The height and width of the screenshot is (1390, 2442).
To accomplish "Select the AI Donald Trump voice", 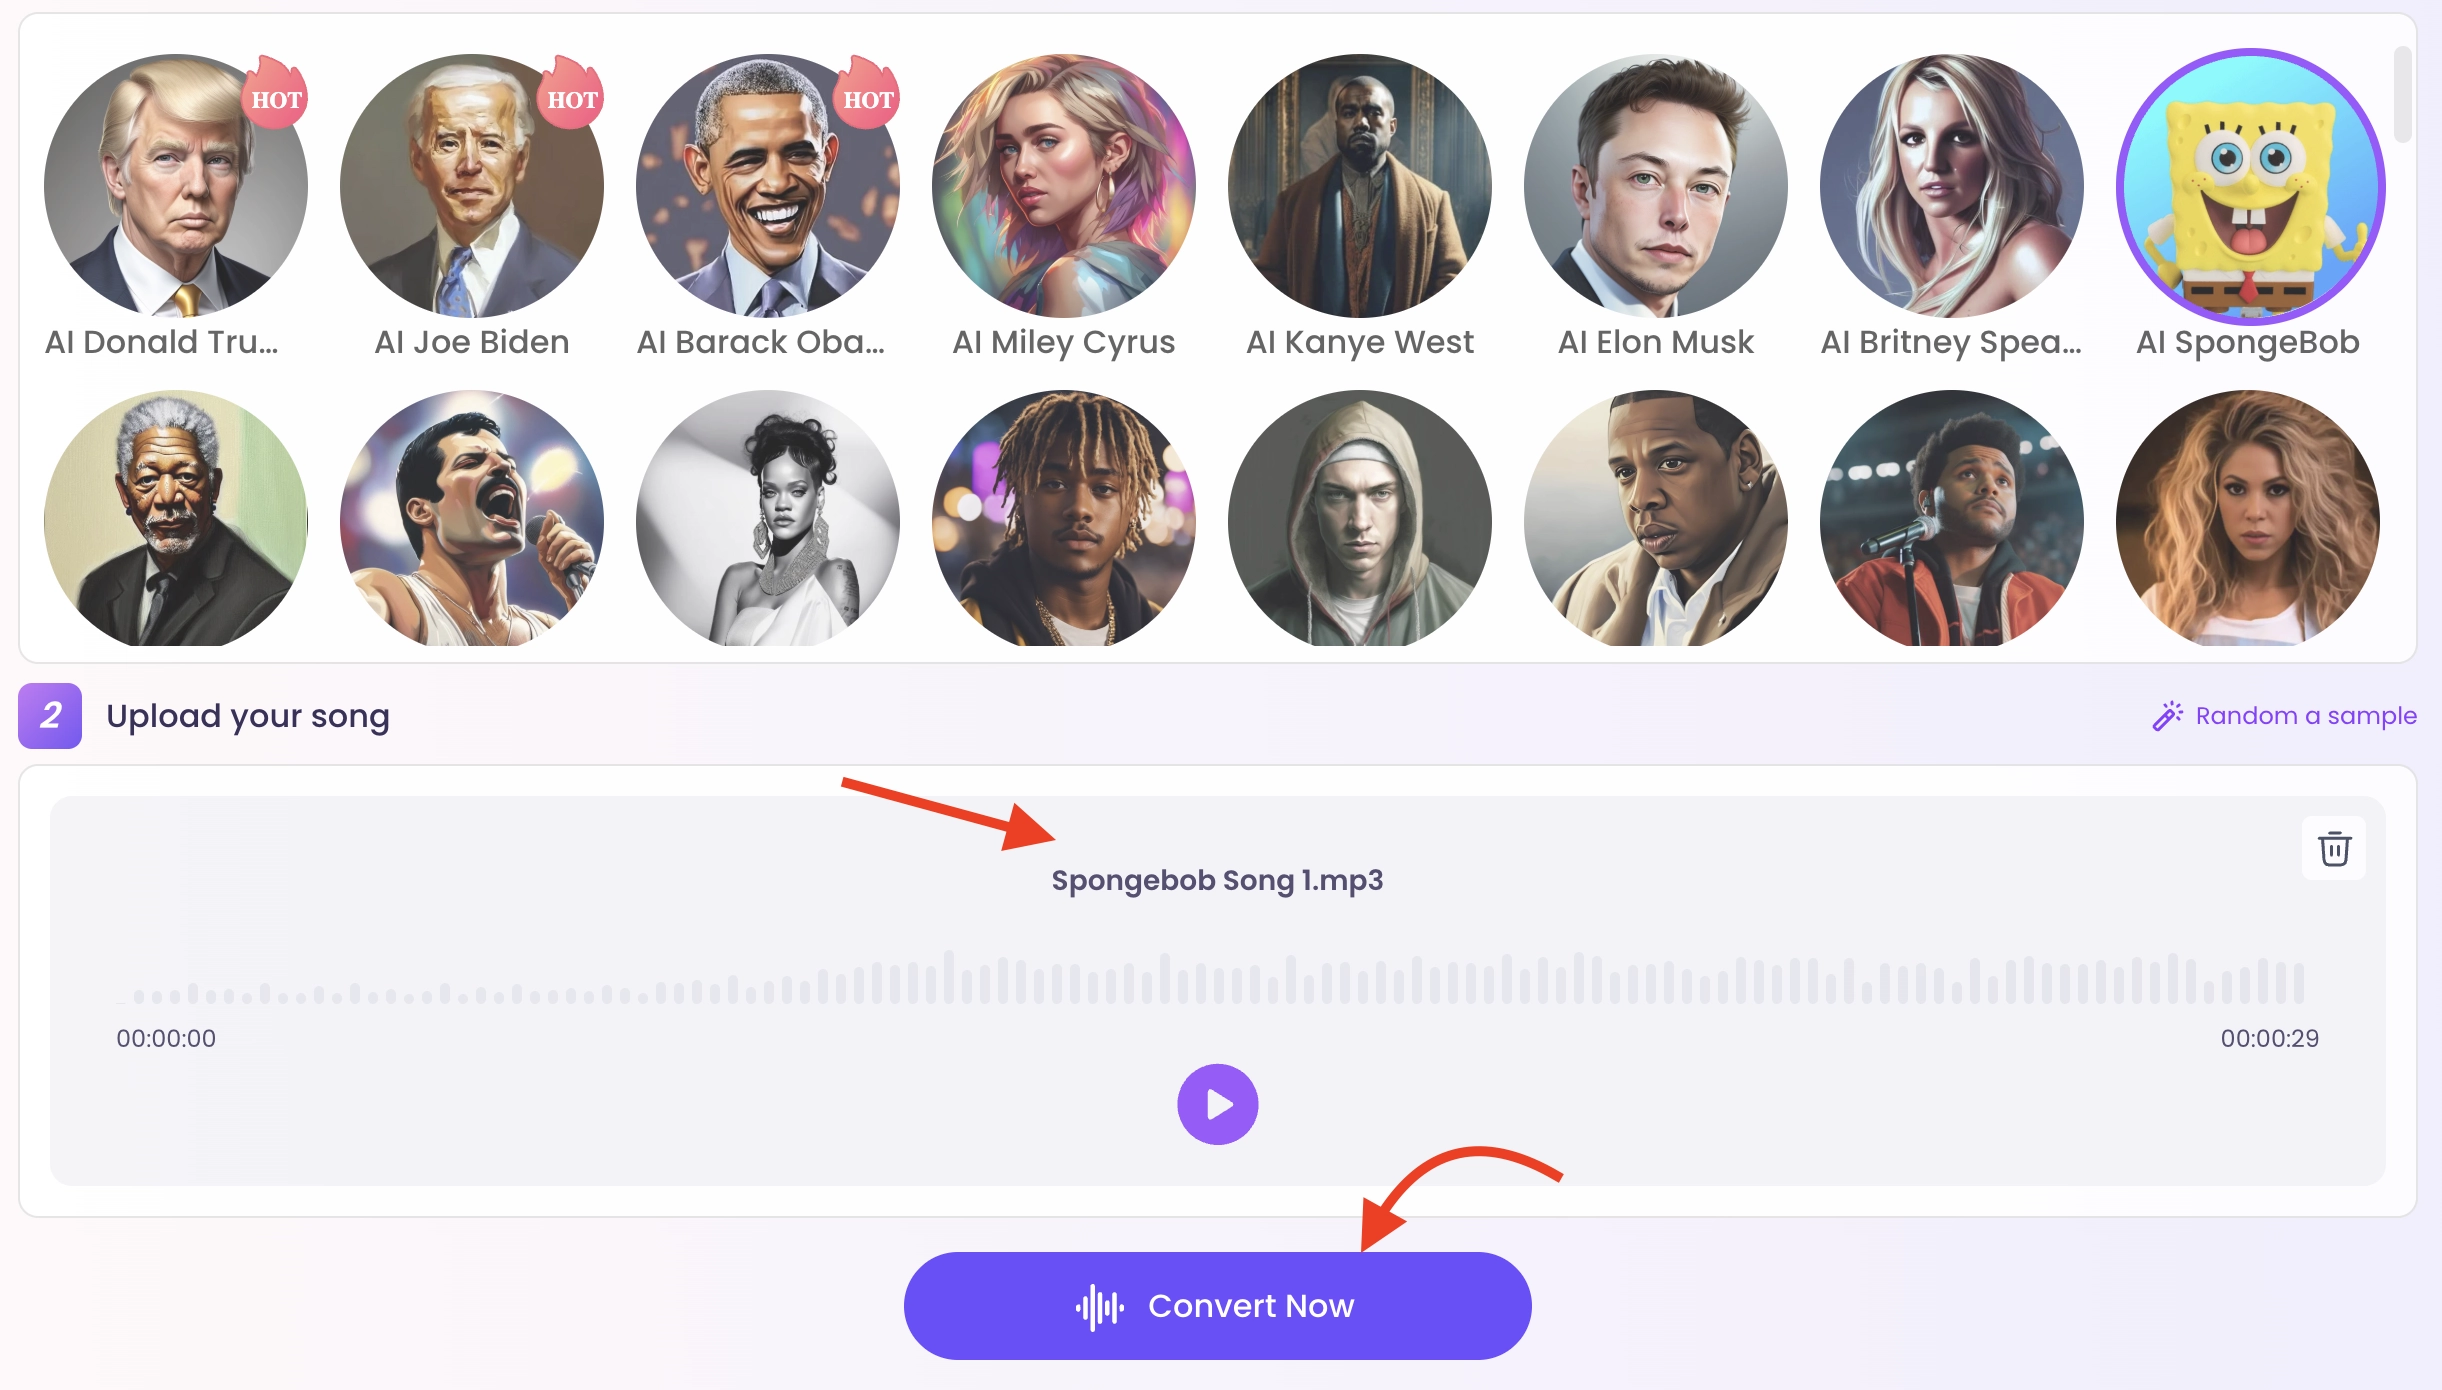I will pos(175,188).
